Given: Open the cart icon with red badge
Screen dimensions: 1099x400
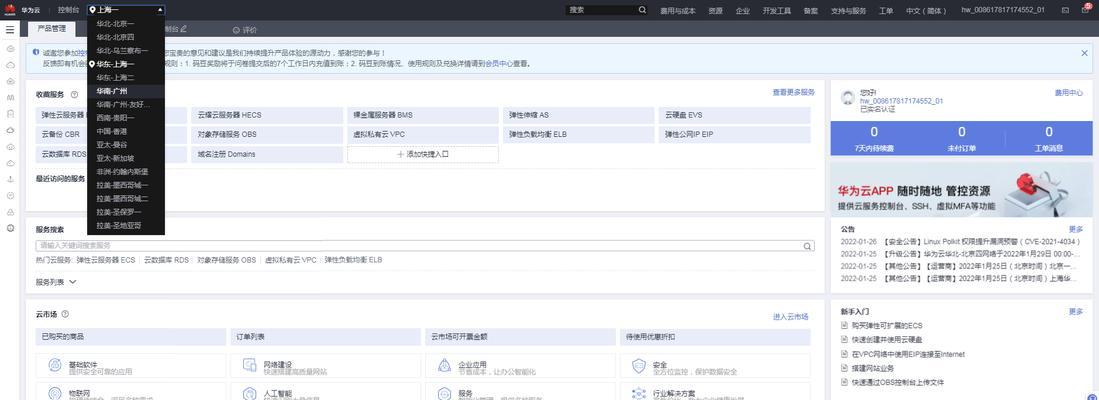Looking at the screenshot, I should pyautogui.click(x=1086, y=9).
